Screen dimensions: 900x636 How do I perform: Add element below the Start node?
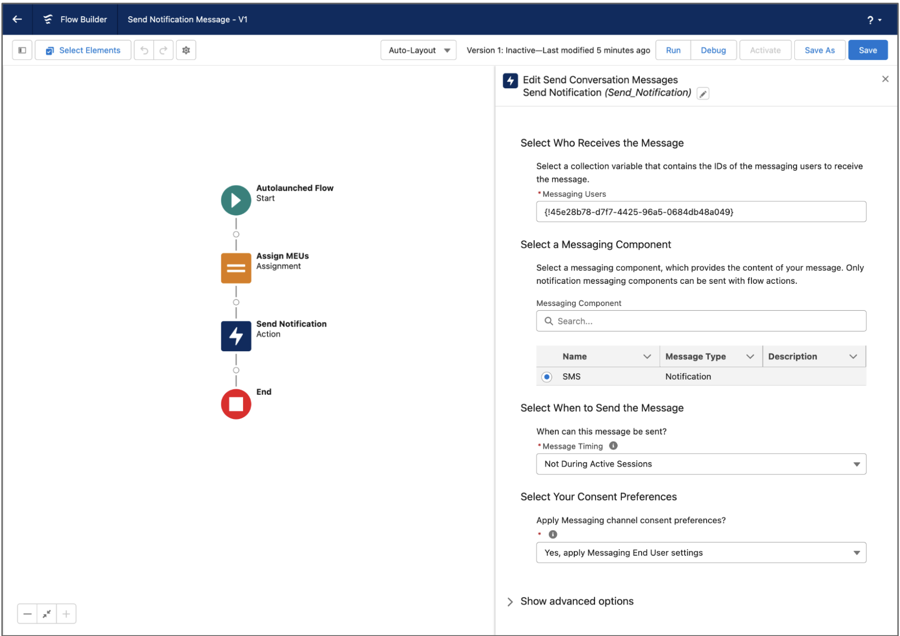coord(236,234)
